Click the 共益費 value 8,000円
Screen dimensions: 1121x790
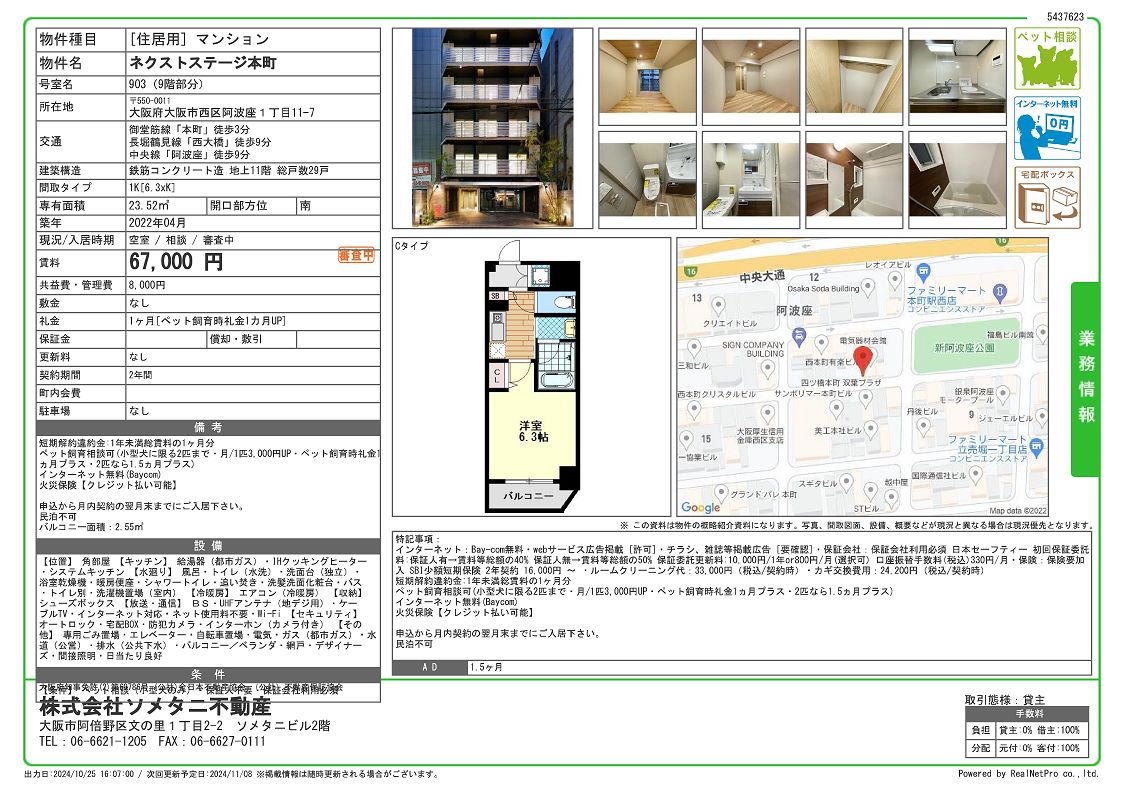coord(147,285)
